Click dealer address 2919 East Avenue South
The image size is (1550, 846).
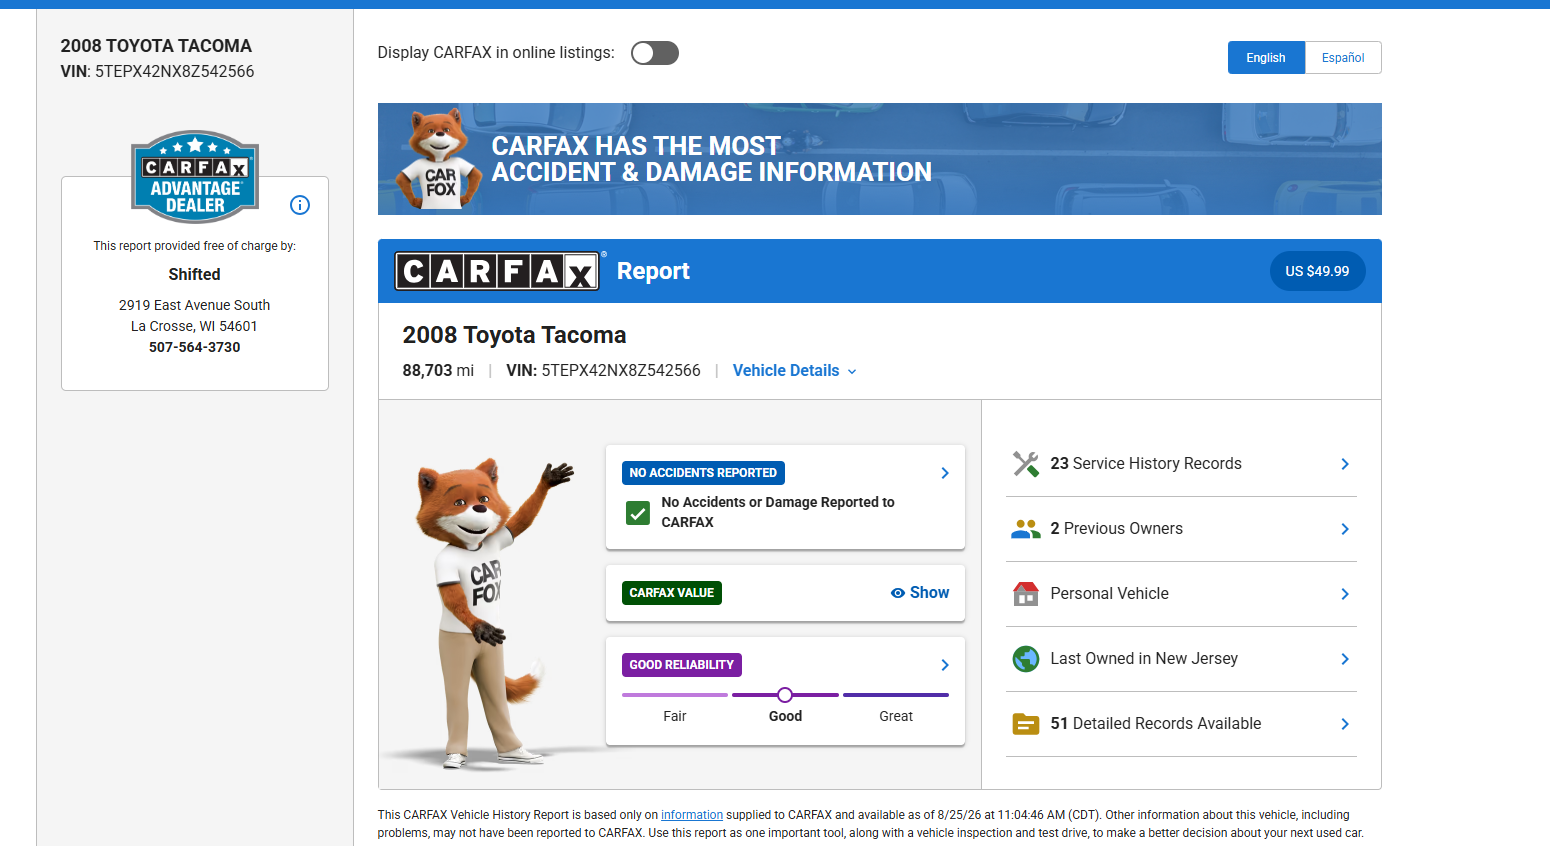(195, 305)
